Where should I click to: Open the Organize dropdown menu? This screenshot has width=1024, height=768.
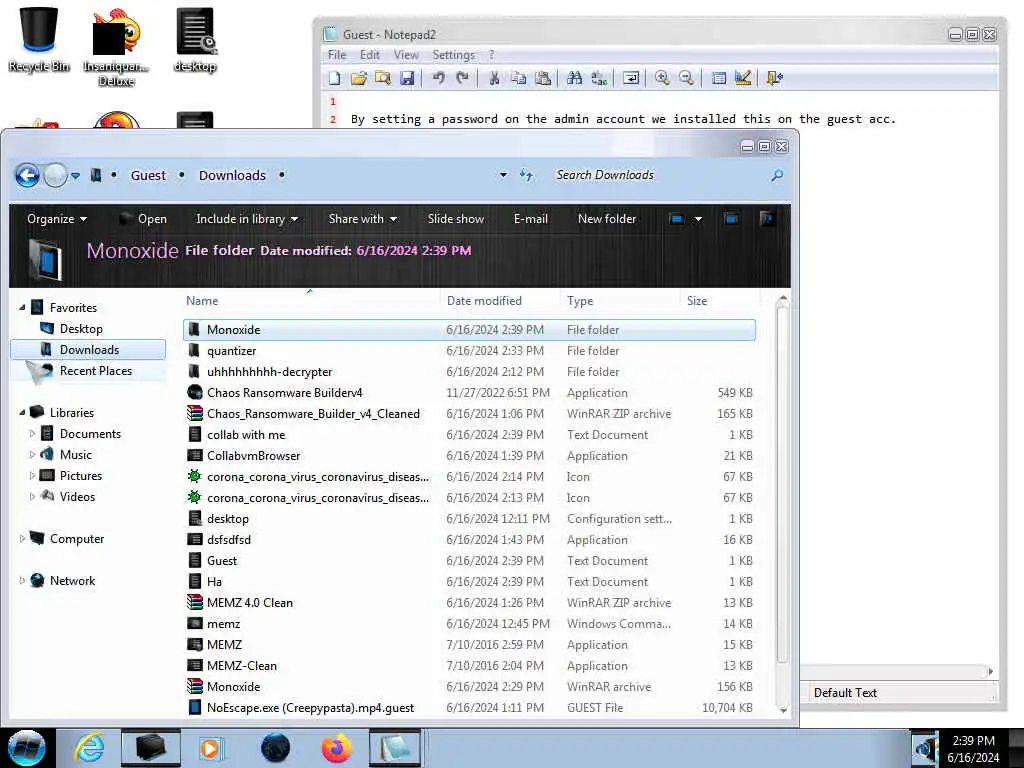tap(57, 219)
